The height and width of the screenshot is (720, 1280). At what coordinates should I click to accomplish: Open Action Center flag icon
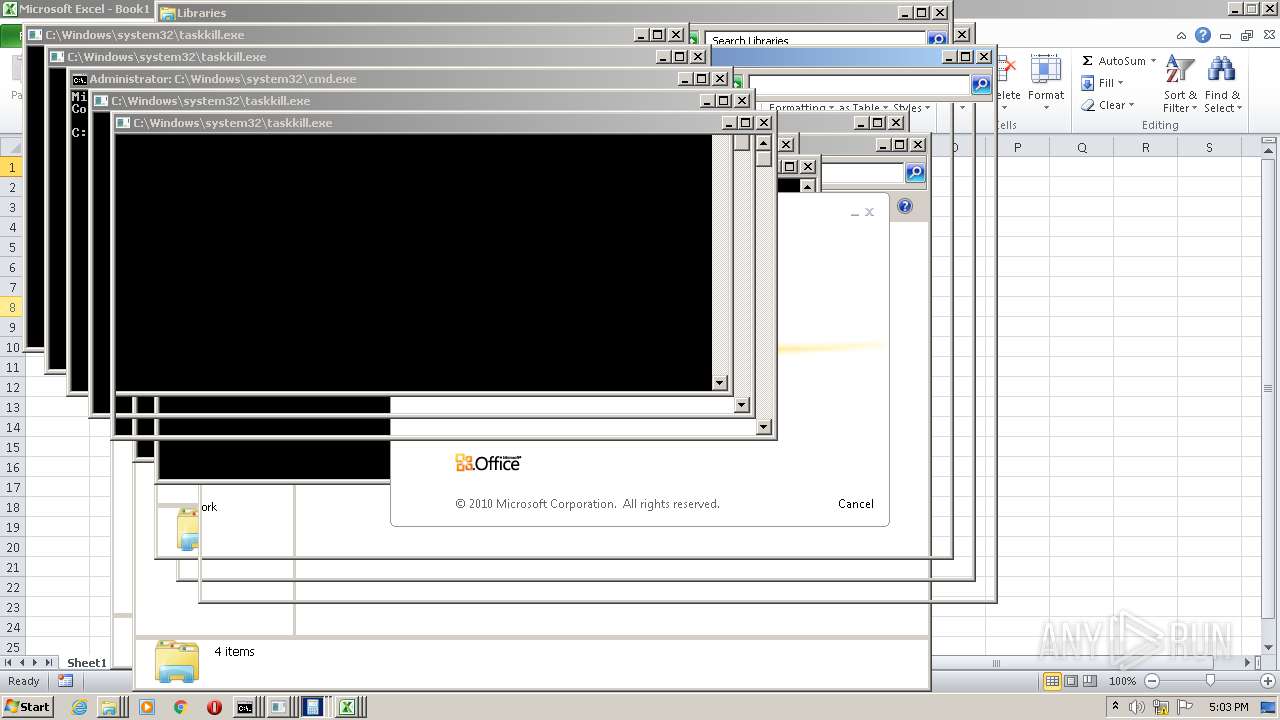(1185, 707)
